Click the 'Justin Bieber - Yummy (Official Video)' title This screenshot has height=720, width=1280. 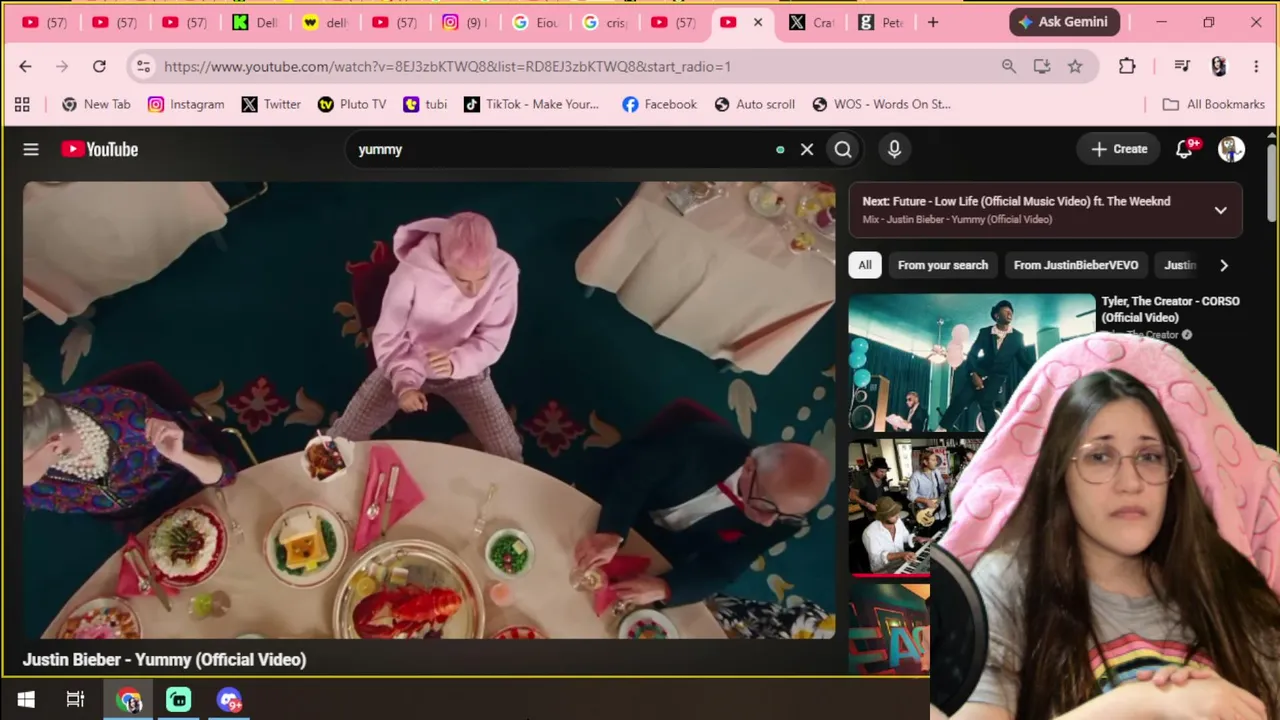(x=165, y=659)
